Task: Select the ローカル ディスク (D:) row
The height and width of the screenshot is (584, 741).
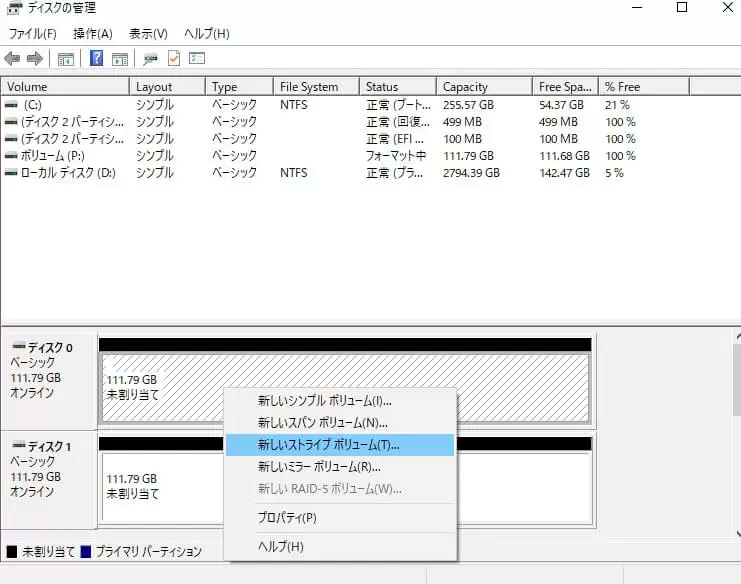Action: point(345,172)
